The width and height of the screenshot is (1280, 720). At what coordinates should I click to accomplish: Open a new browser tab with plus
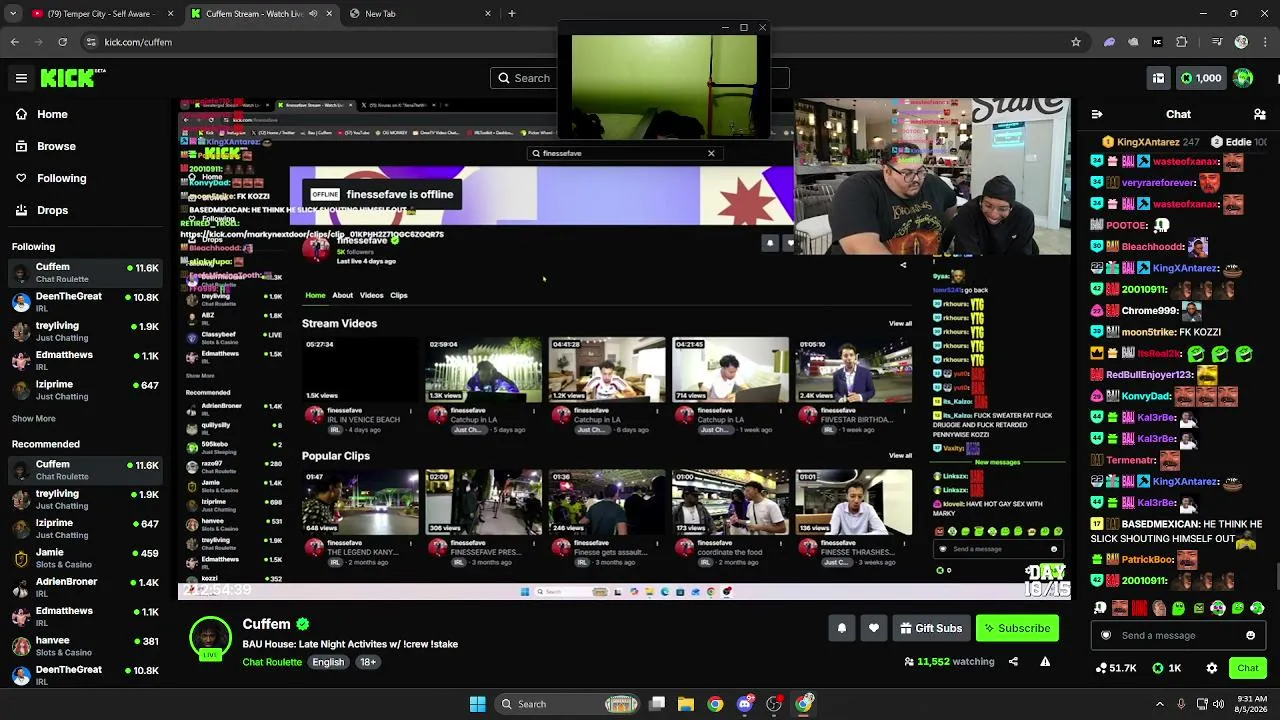click(x=512, y=14)
